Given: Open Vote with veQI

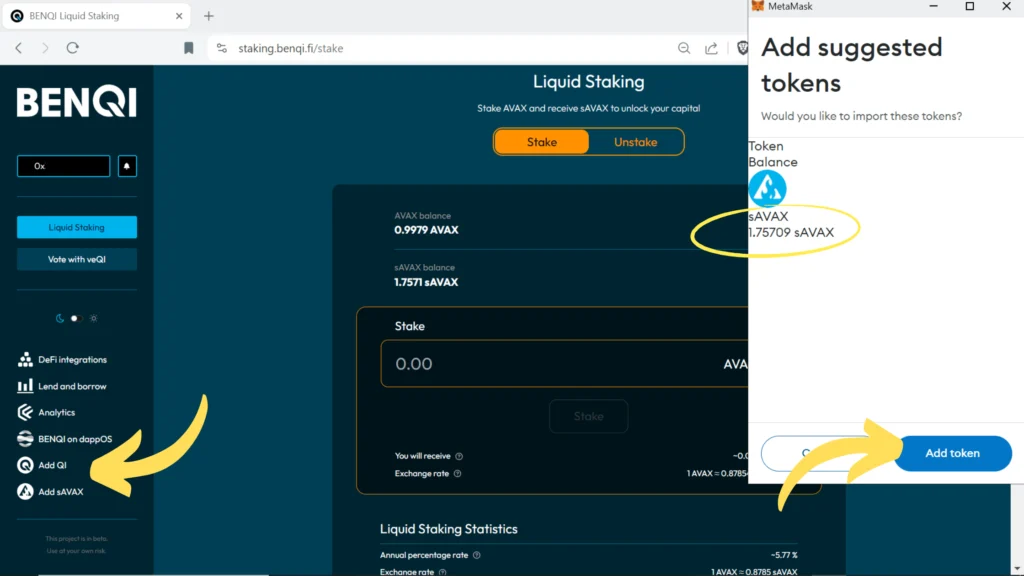Looking at the screenshot, I should (x=77, y=260).
